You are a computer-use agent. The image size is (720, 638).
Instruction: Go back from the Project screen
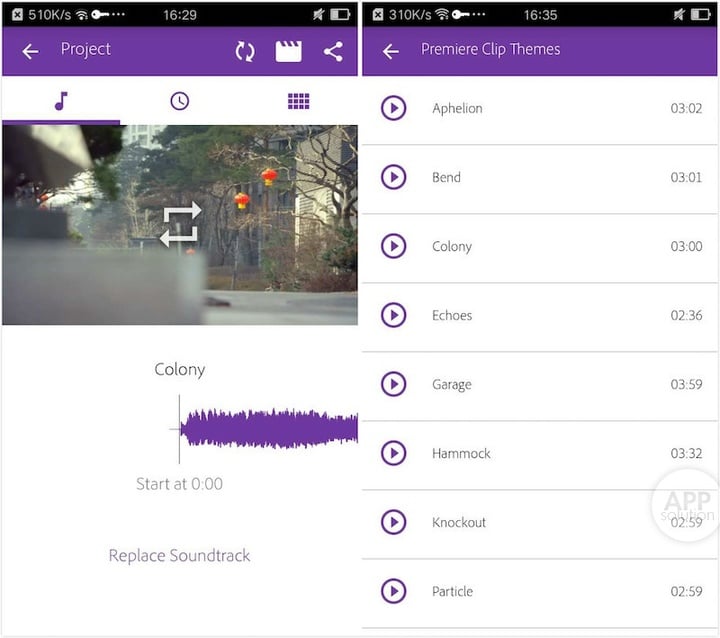pyautogui.click(x=30, y=51)
